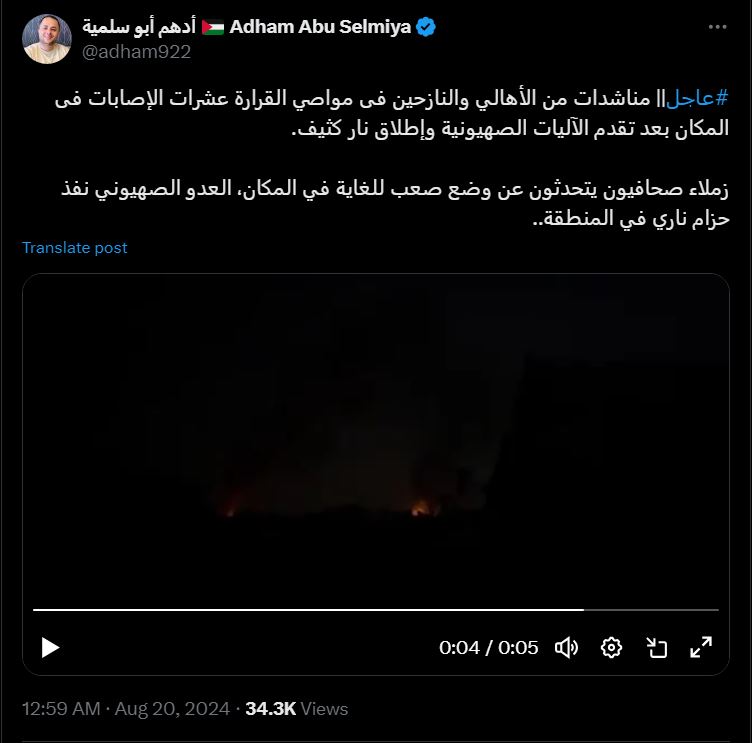
Task: Click the blue verified badge
Action: (425, 27)
